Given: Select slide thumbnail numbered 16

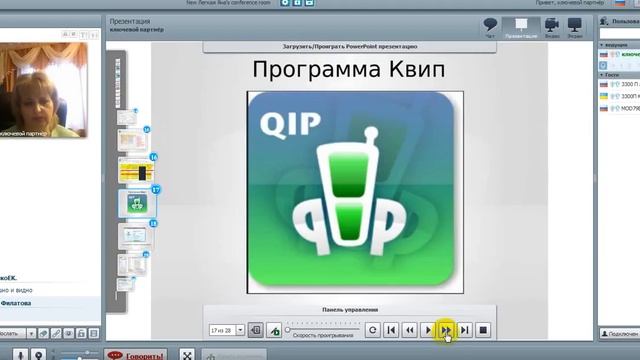Looking at the screenshot, I should coord(136,171).
